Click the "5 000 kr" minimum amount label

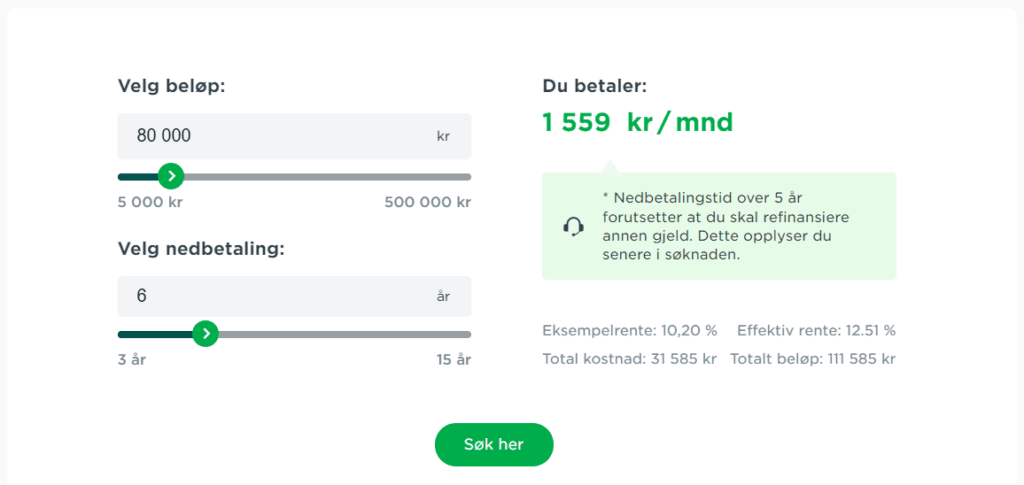(150, 202)
